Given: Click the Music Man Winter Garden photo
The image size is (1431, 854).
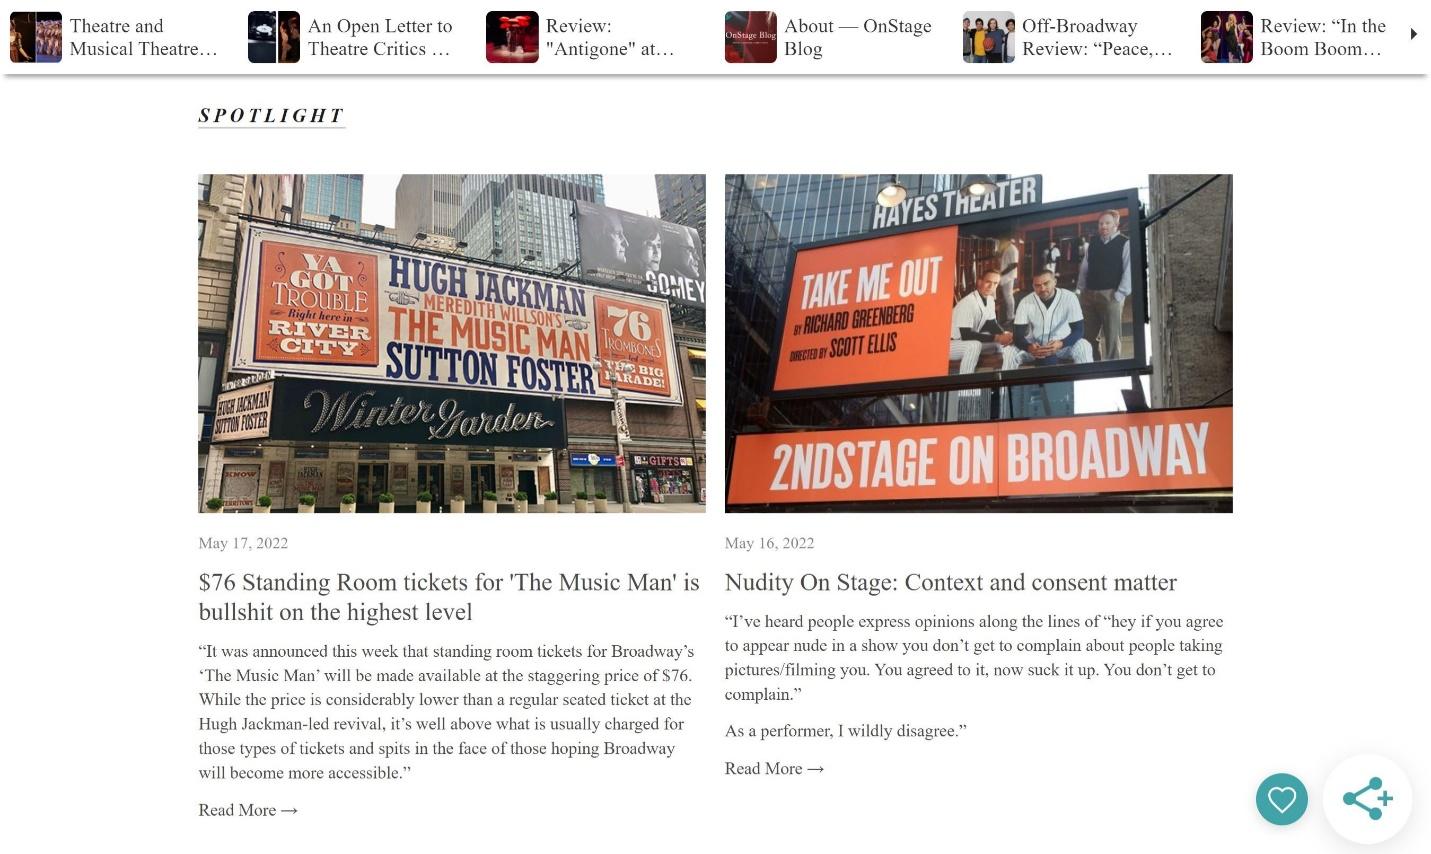Looking at the screenshot, I should [452, 343].
